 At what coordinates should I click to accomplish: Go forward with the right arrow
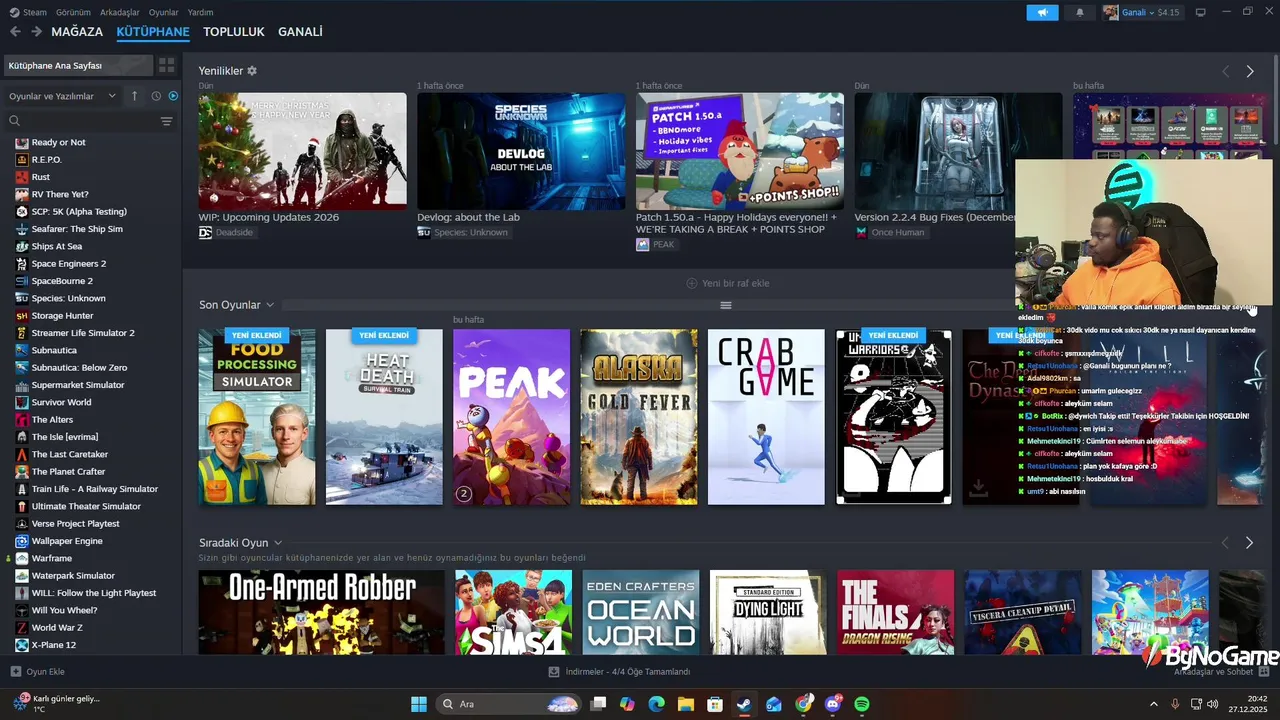coord(36,32)
